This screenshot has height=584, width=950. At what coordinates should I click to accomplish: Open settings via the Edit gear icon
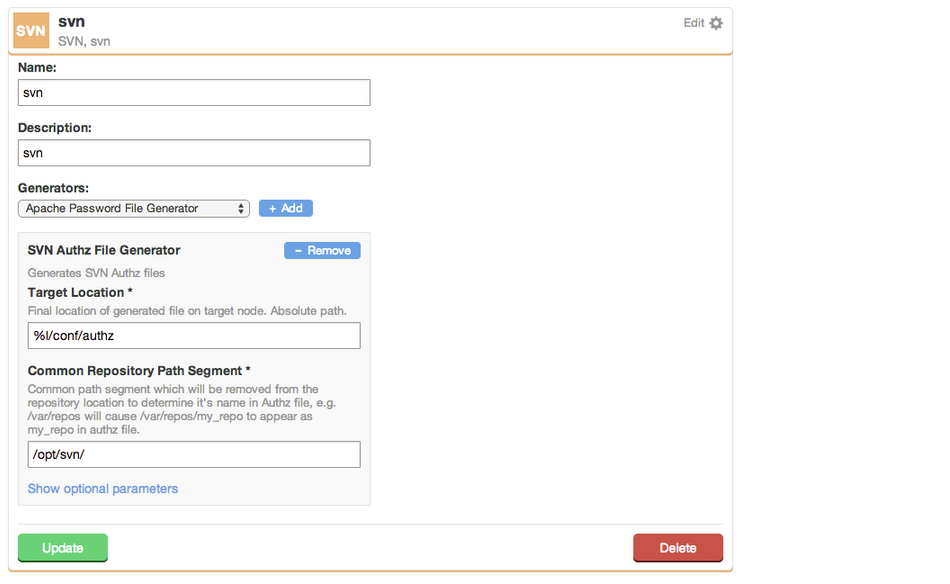click(716, 23)
